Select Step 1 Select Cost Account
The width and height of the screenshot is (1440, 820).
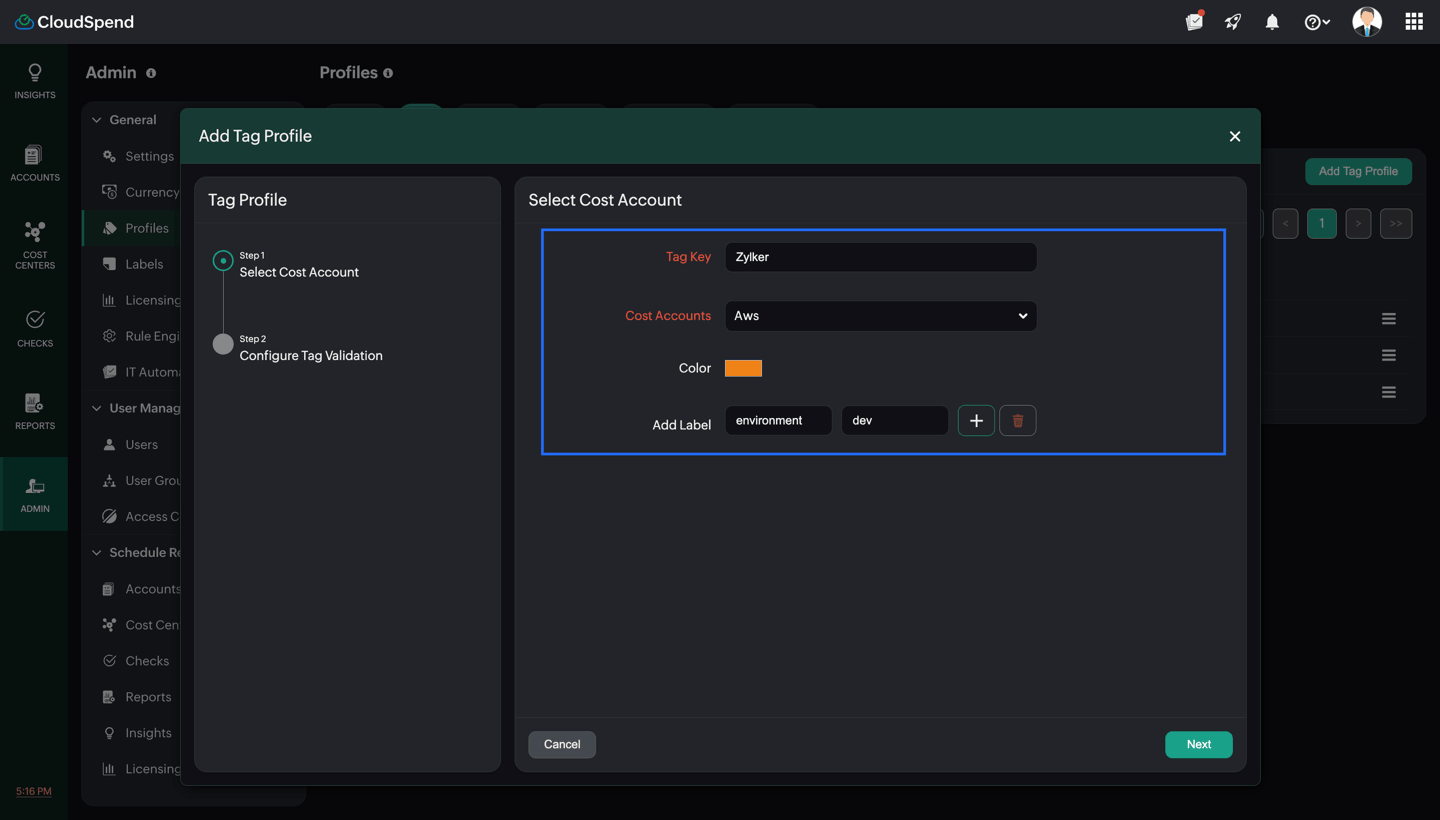pos(285,265)
